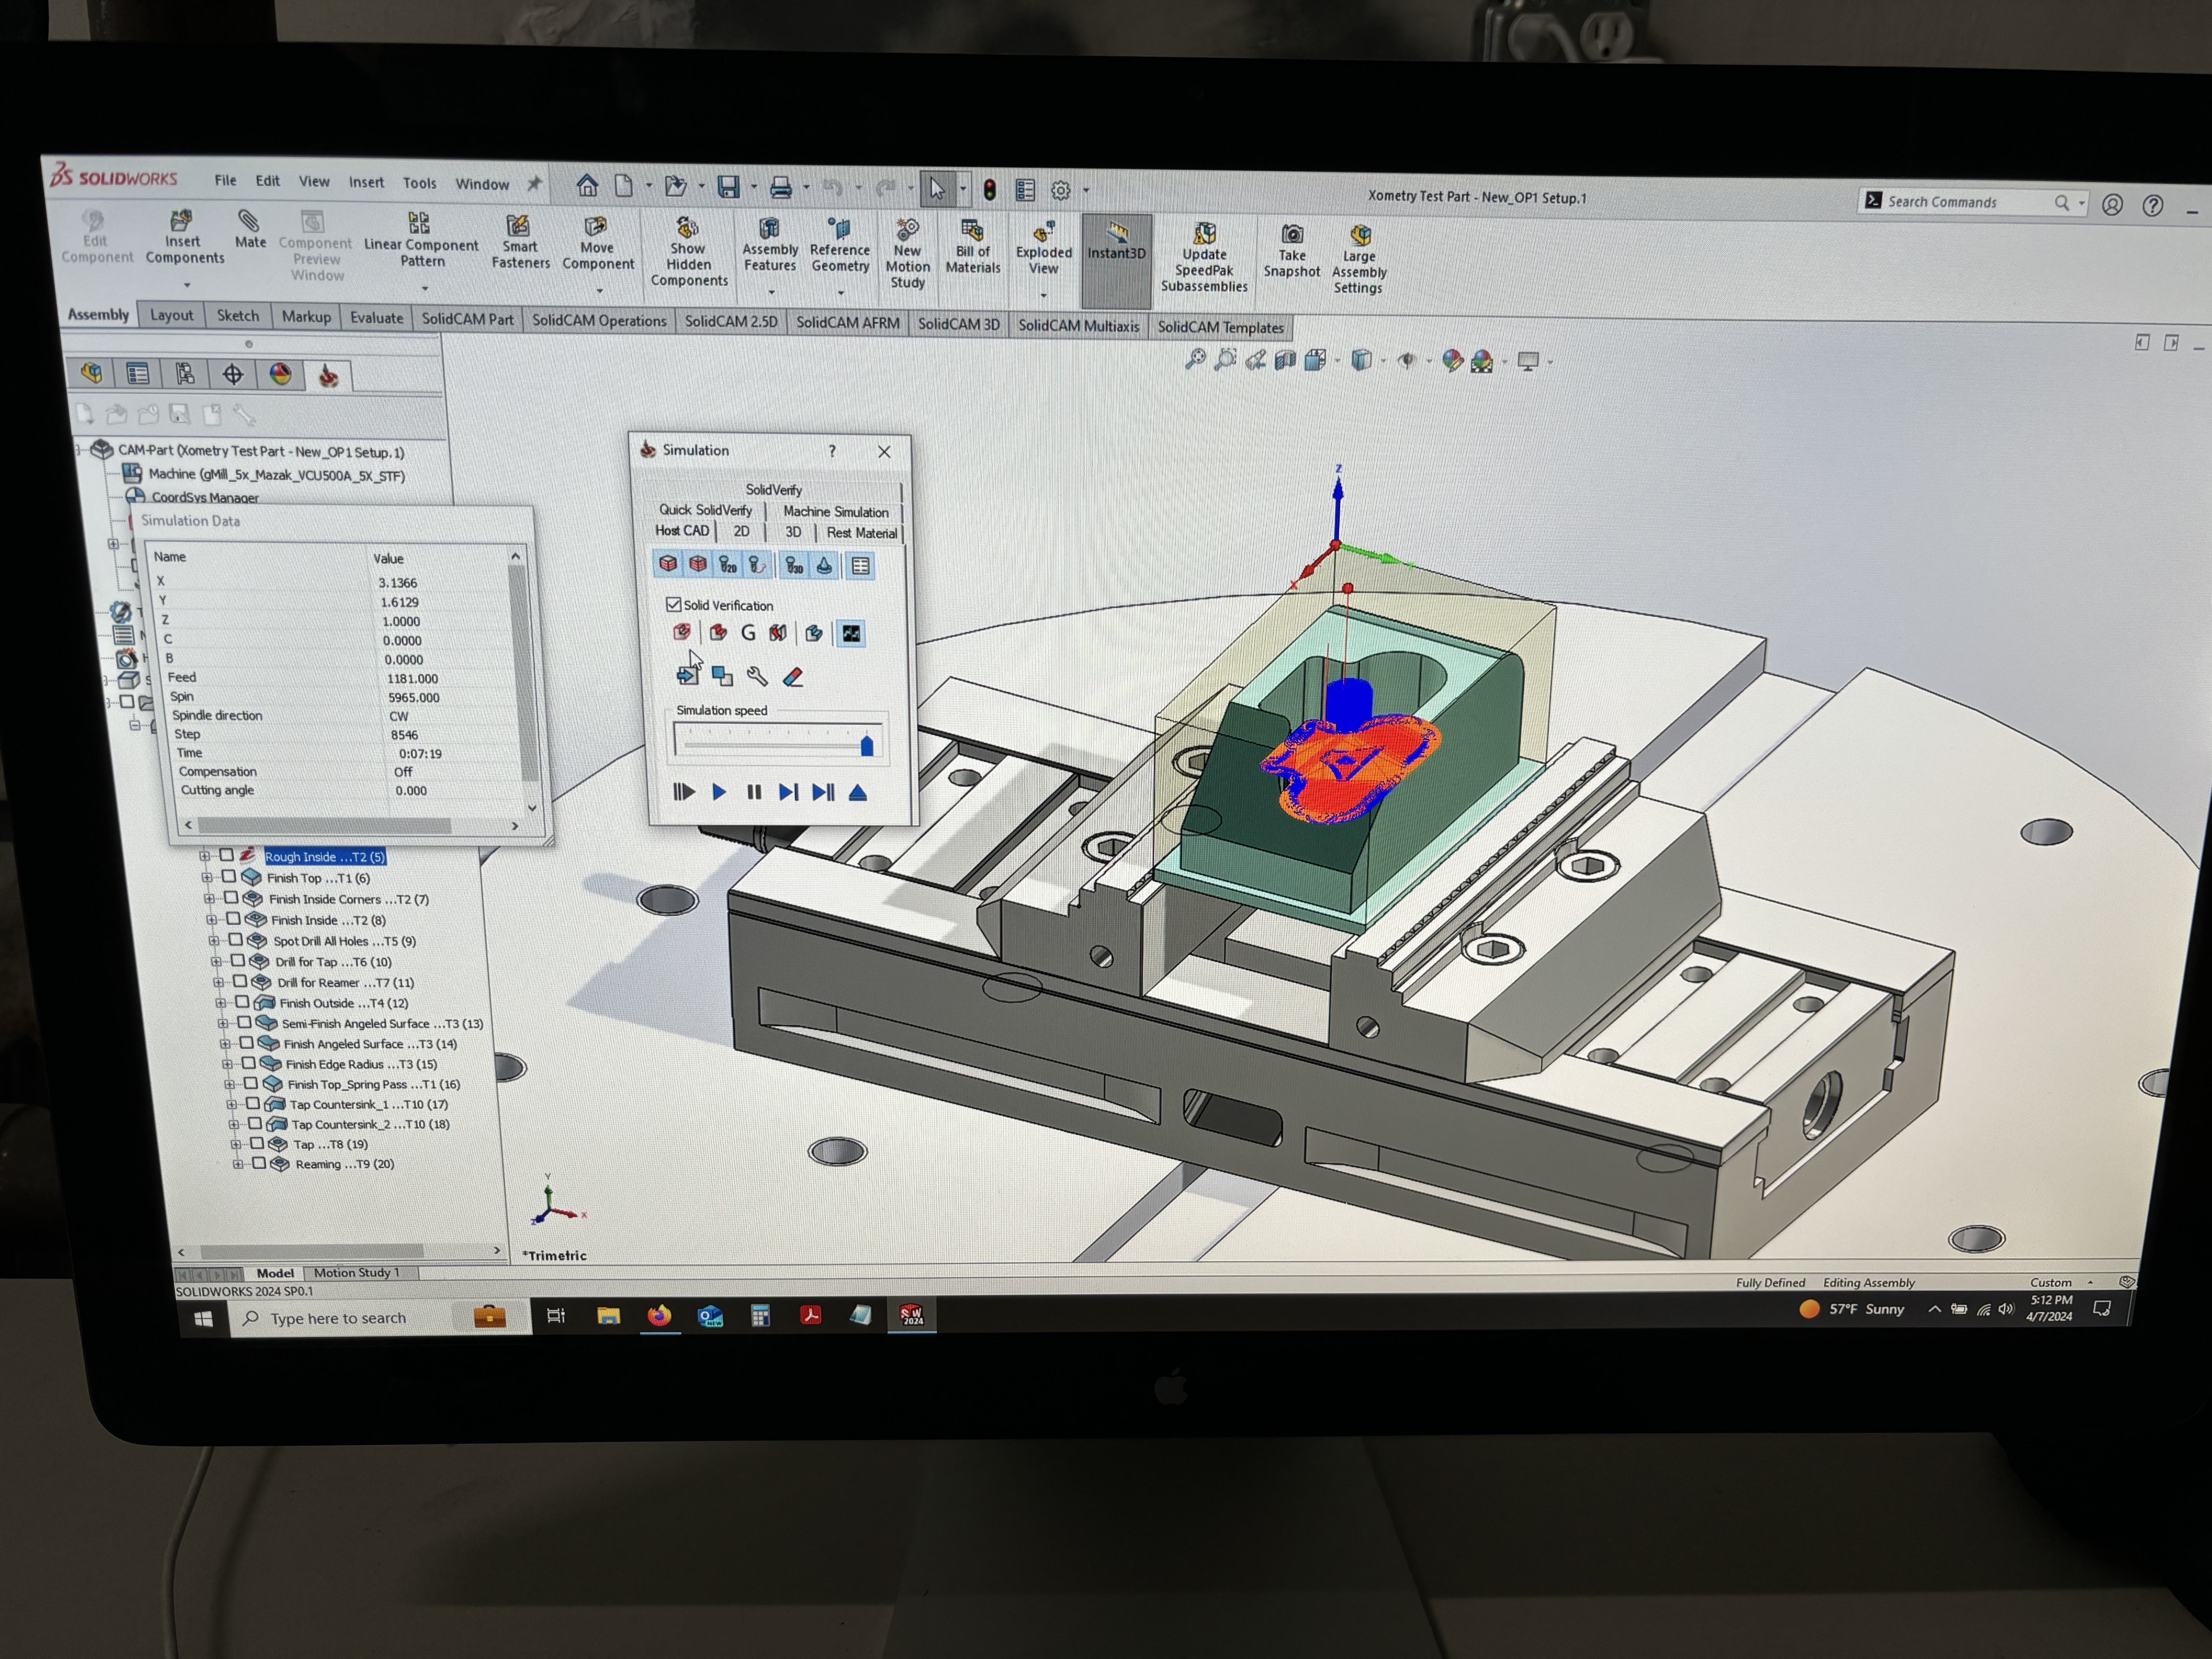Viewport: 2212px width, 1659px height.
Task: Check the Finish Inside Corners ...T2 (7) checkbox
Action: pyautogui.click(x=231, y=898)
